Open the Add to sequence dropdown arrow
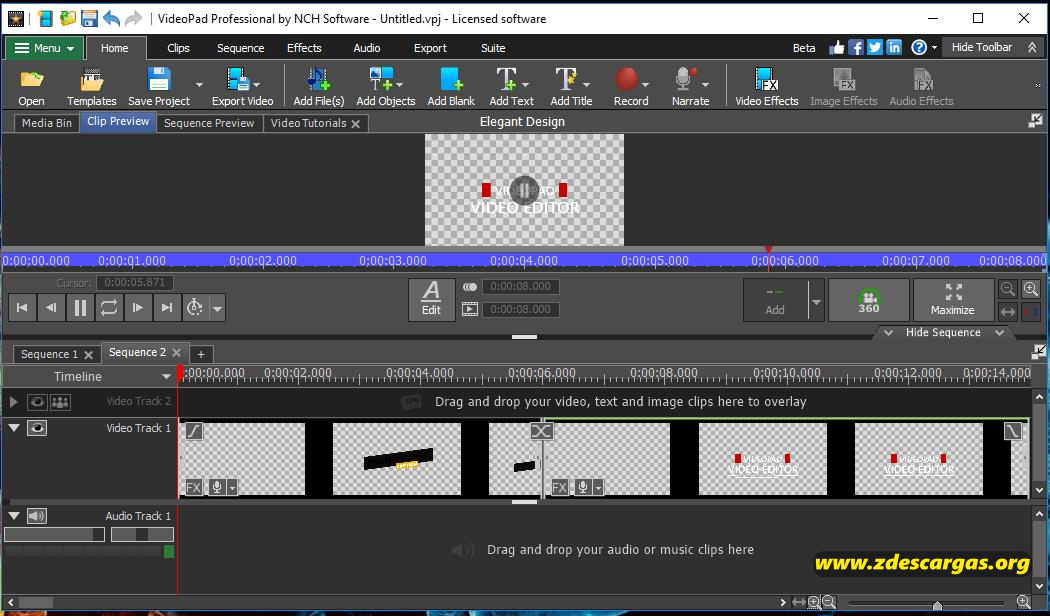1050x616 pixels. pos(816,301)
